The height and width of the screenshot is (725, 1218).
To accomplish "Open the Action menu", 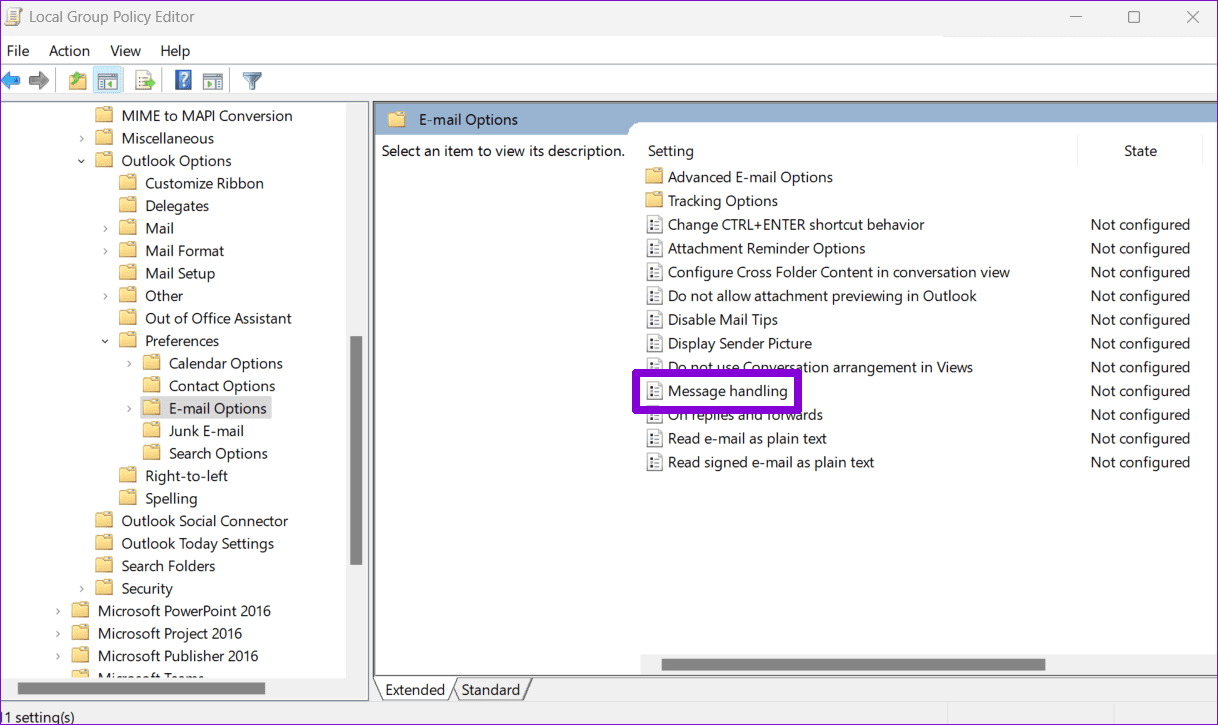I will [x=69, y=50].
